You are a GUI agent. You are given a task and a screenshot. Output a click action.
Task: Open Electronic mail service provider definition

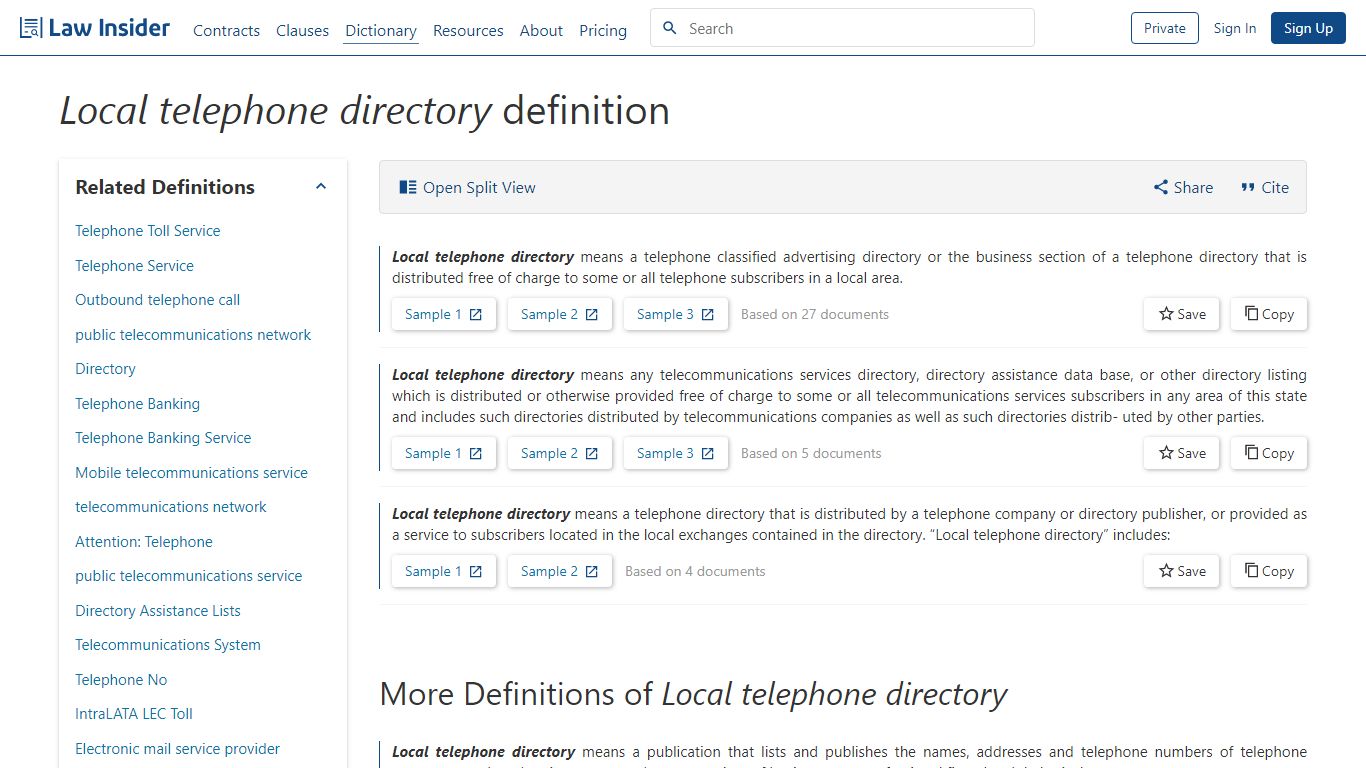(177, 749)
